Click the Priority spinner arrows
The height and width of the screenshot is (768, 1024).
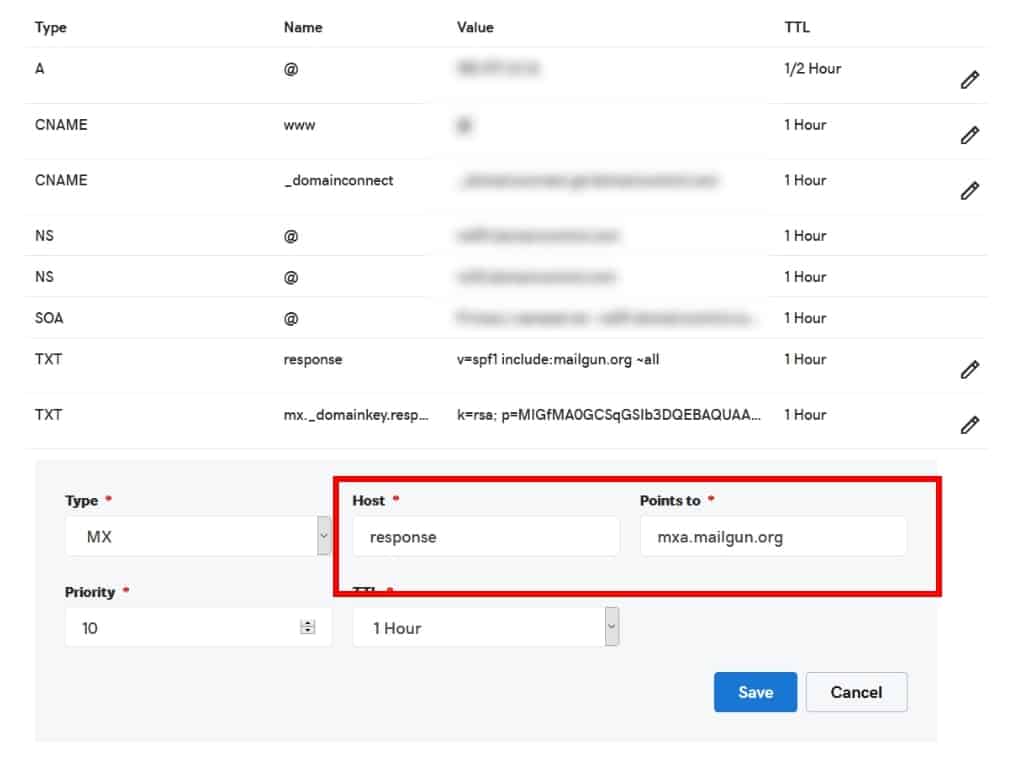pos(307,628)
